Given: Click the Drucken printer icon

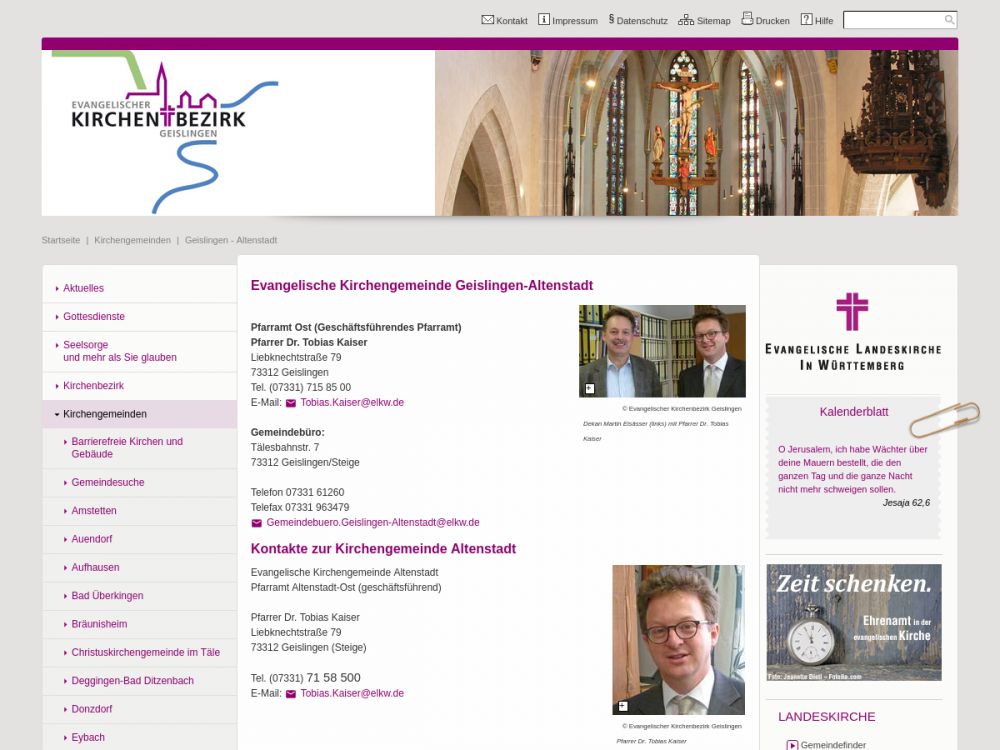Looking at the screenshot, I should 747,20.
